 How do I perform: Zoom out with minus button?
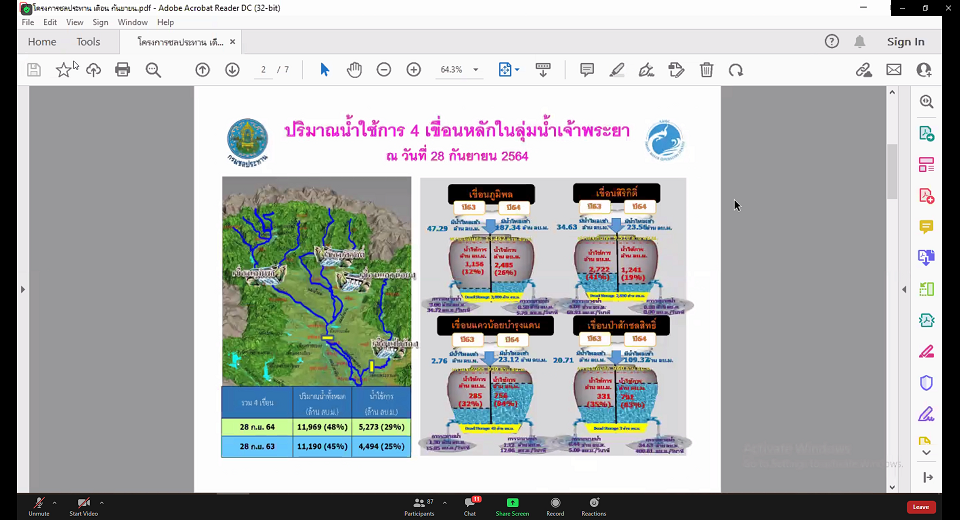(x=384, y=70)
